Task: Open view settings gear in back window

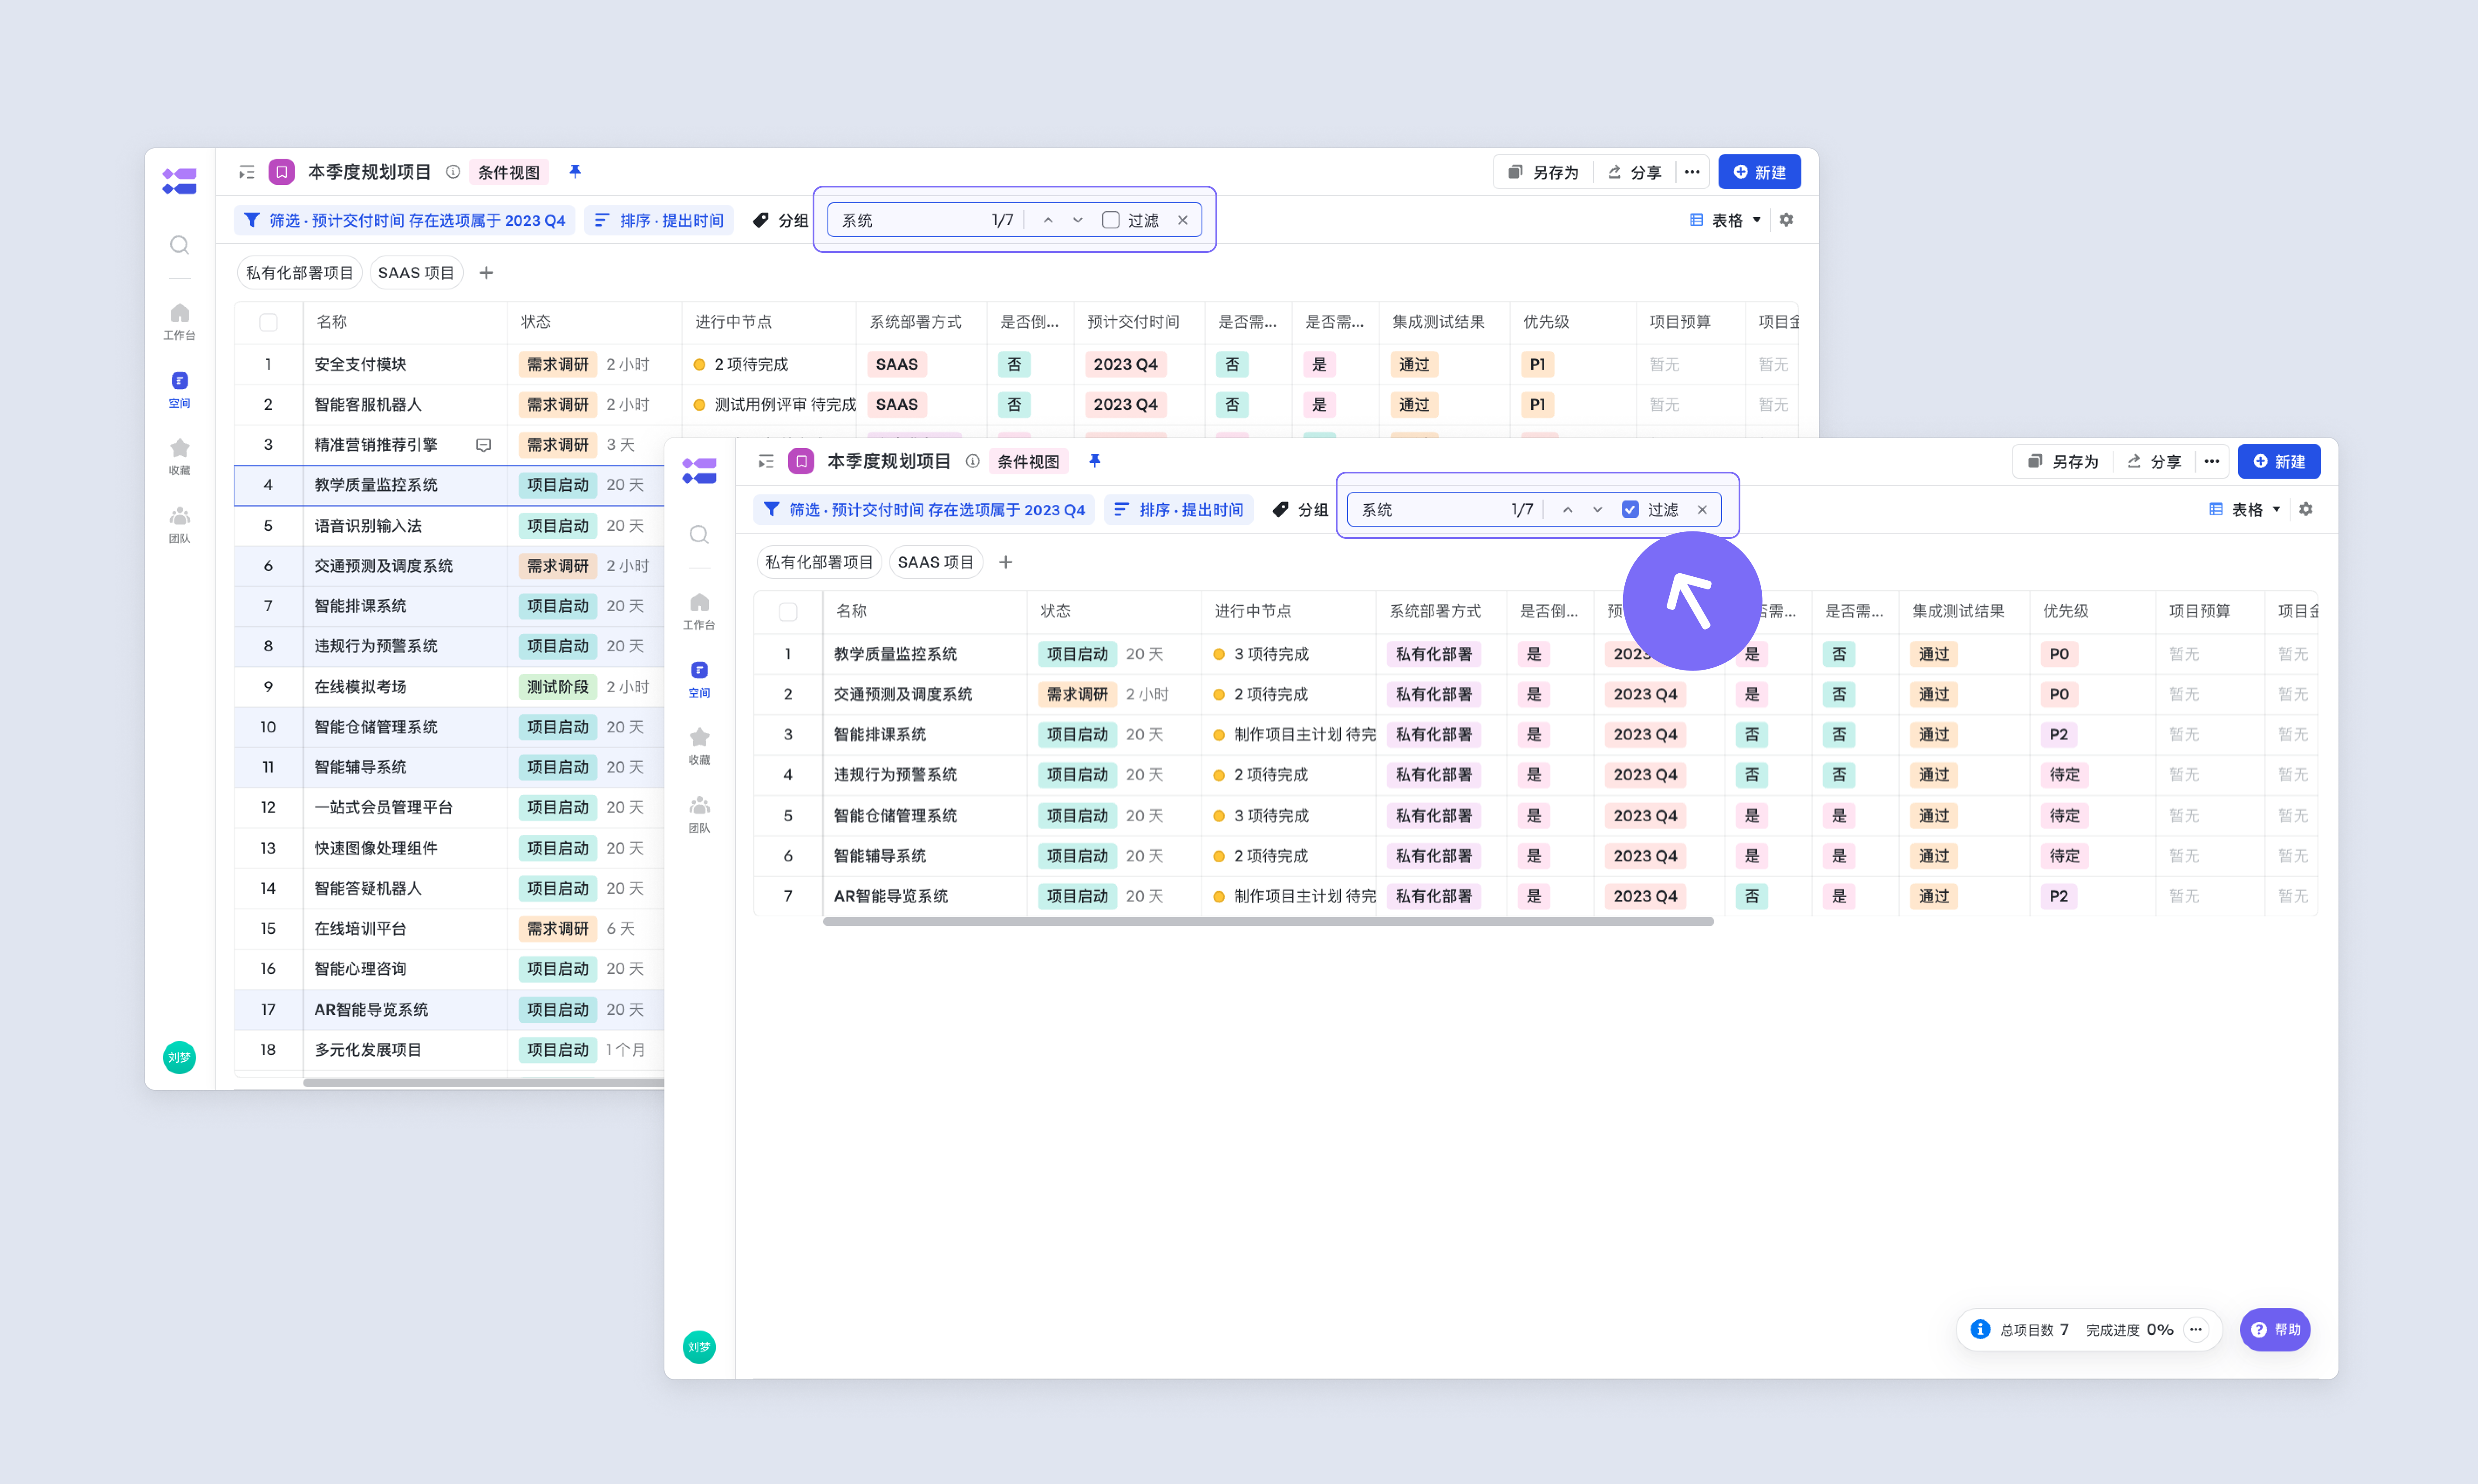Action: point(1786,220)
